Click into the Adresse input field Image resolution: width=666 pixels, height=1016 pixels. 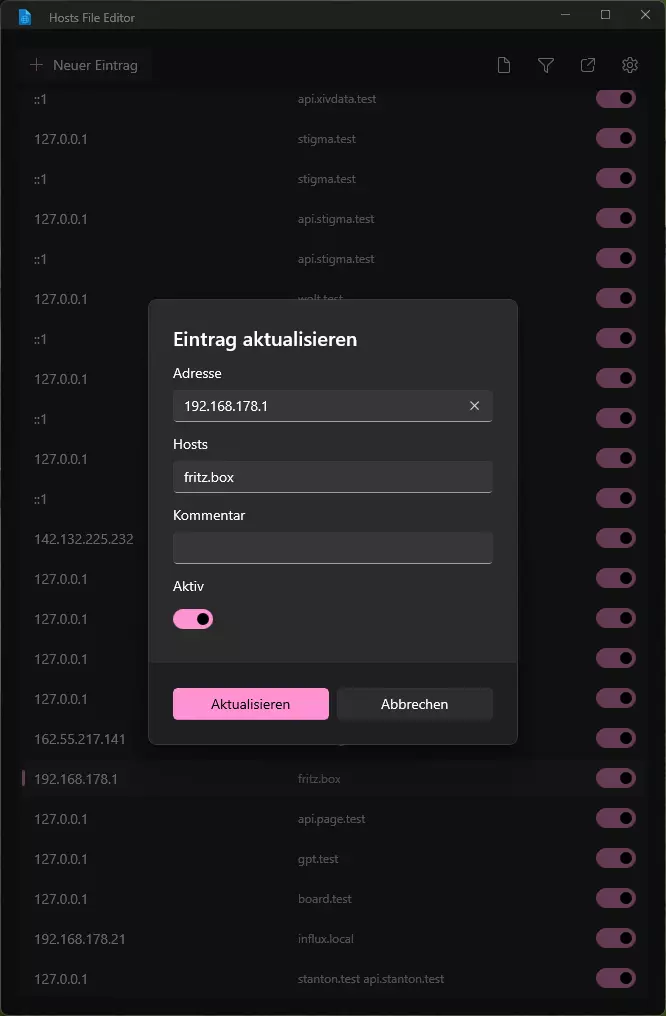(319, 406)
